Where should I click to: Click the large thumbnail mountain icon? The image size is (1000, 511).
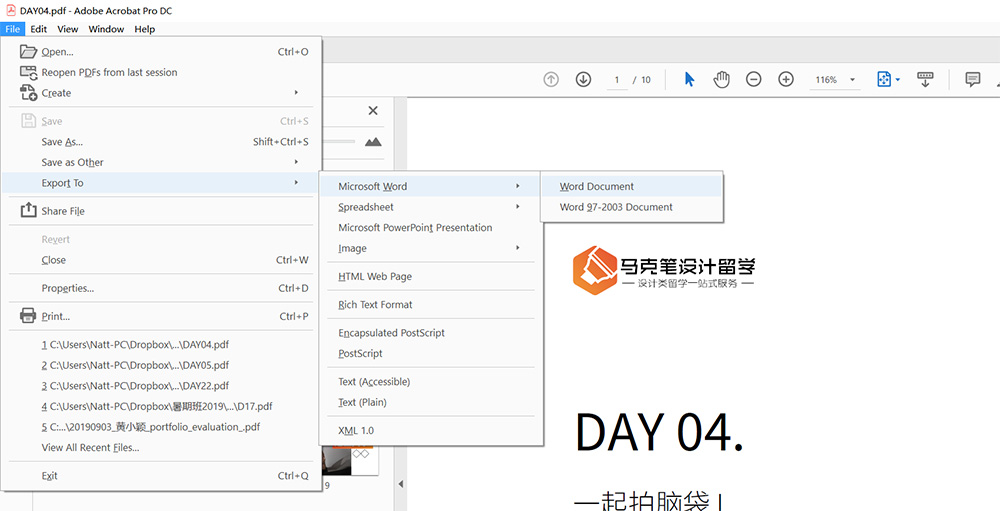click(373, 142)
